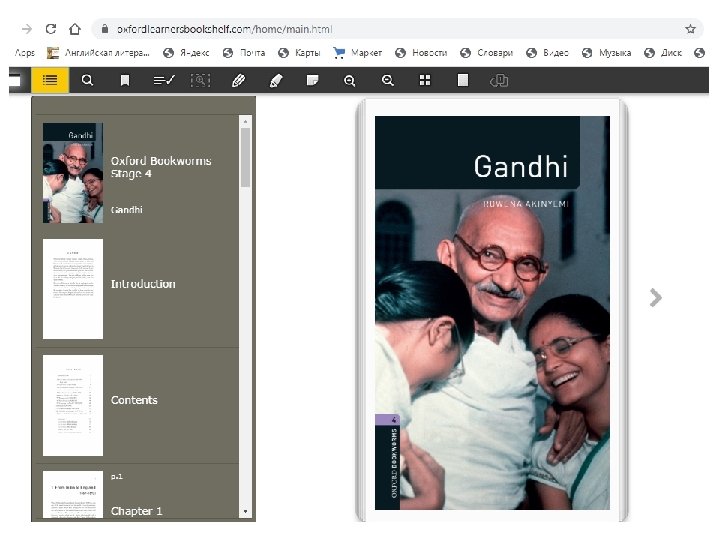The width and height of the screenshot is (720, 540).
Task: Open the Почта bookmark
Action: [244, 53]
